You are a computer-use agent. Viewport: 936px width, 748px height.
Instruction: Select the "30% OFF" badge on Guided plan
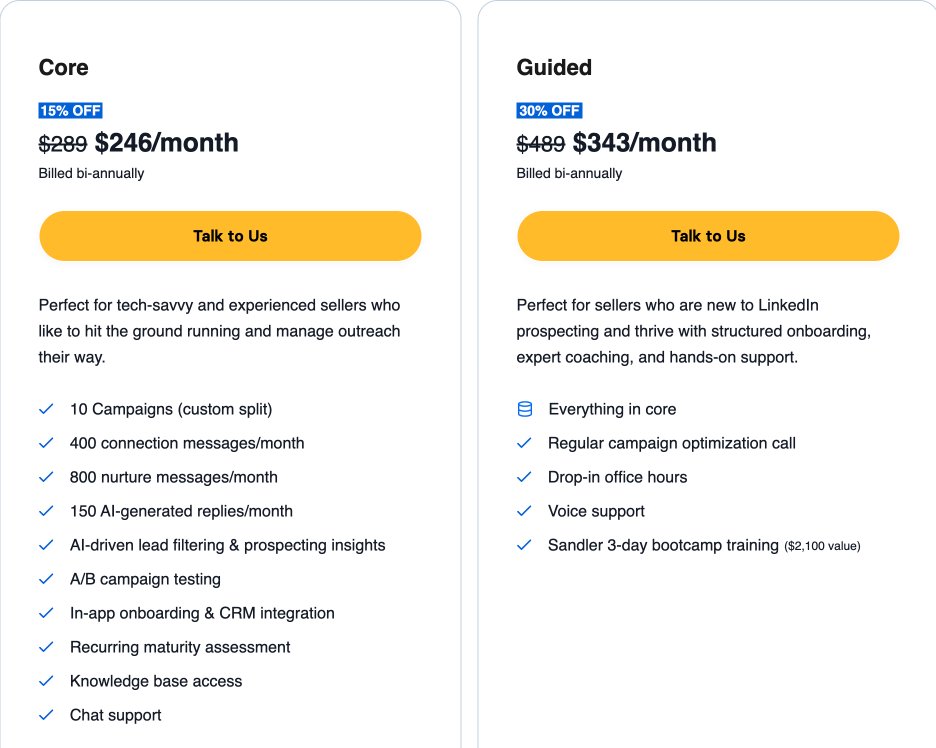[548, 110]
